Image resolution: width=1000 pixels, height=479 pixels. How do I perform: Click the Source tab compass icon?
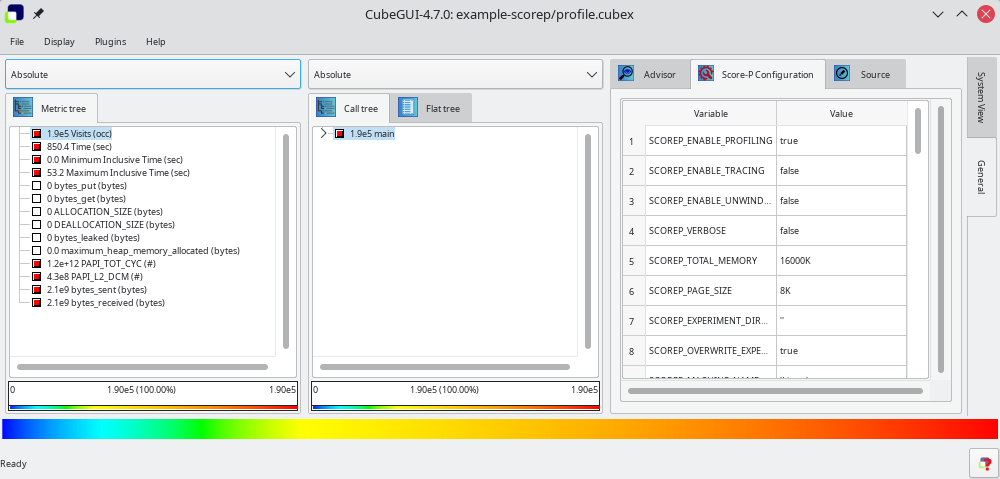coord(842,74)
